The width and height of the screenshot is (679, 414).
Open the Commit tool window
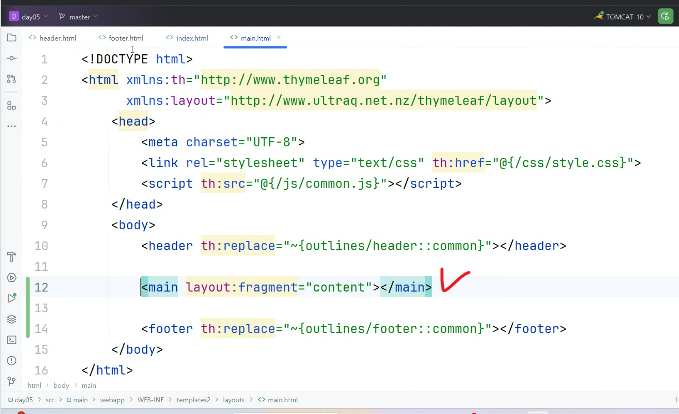12,58
